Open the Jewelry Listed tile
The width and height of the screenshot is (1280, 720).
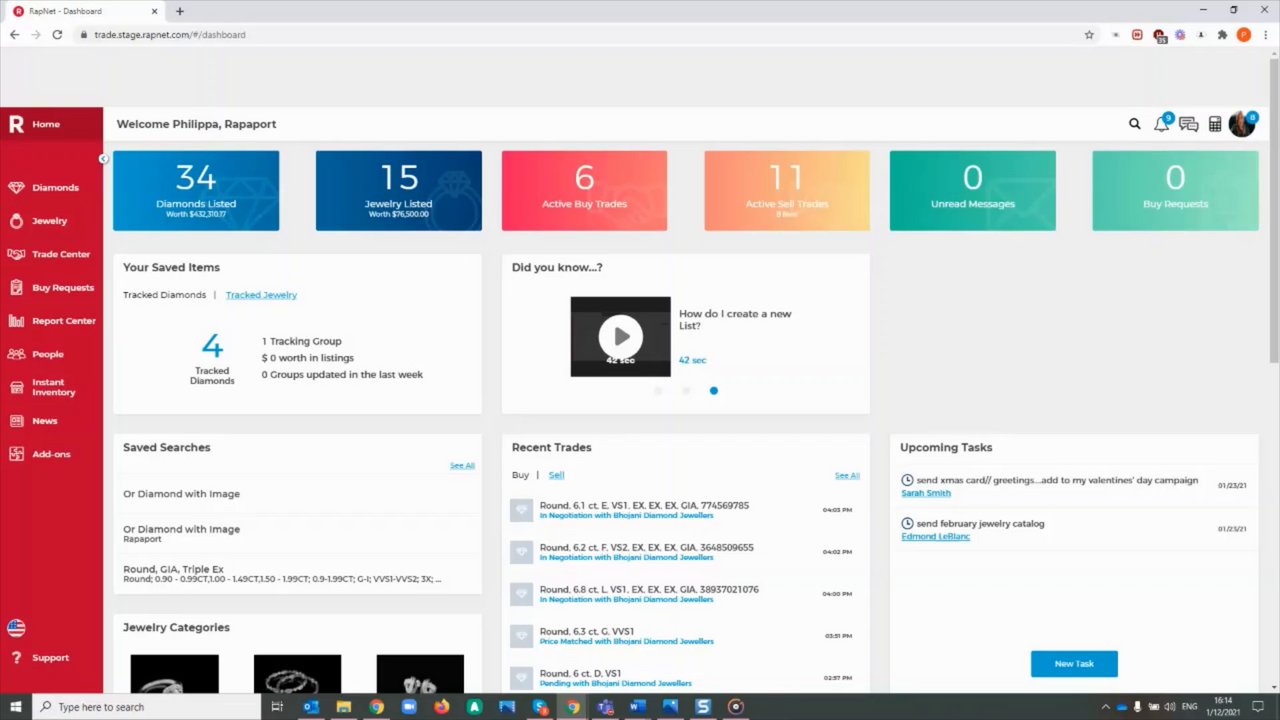tap(399, 191)
